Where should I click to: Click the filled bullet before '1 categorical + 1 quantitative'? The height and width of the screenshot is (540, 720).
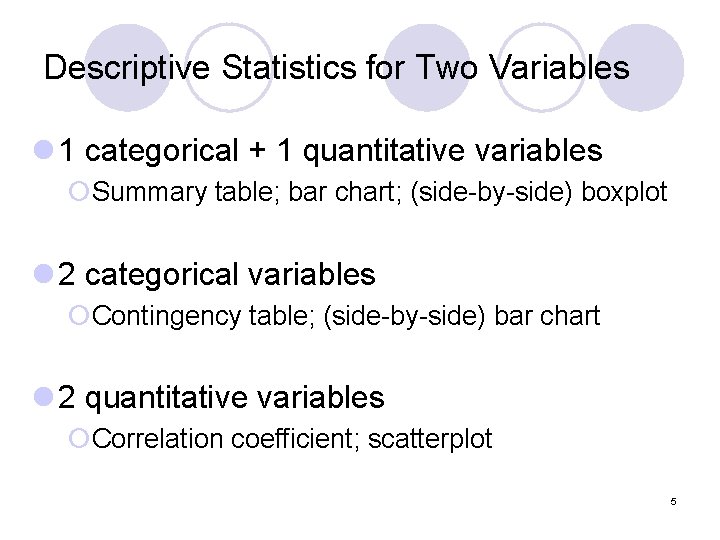tap(43, 151)
